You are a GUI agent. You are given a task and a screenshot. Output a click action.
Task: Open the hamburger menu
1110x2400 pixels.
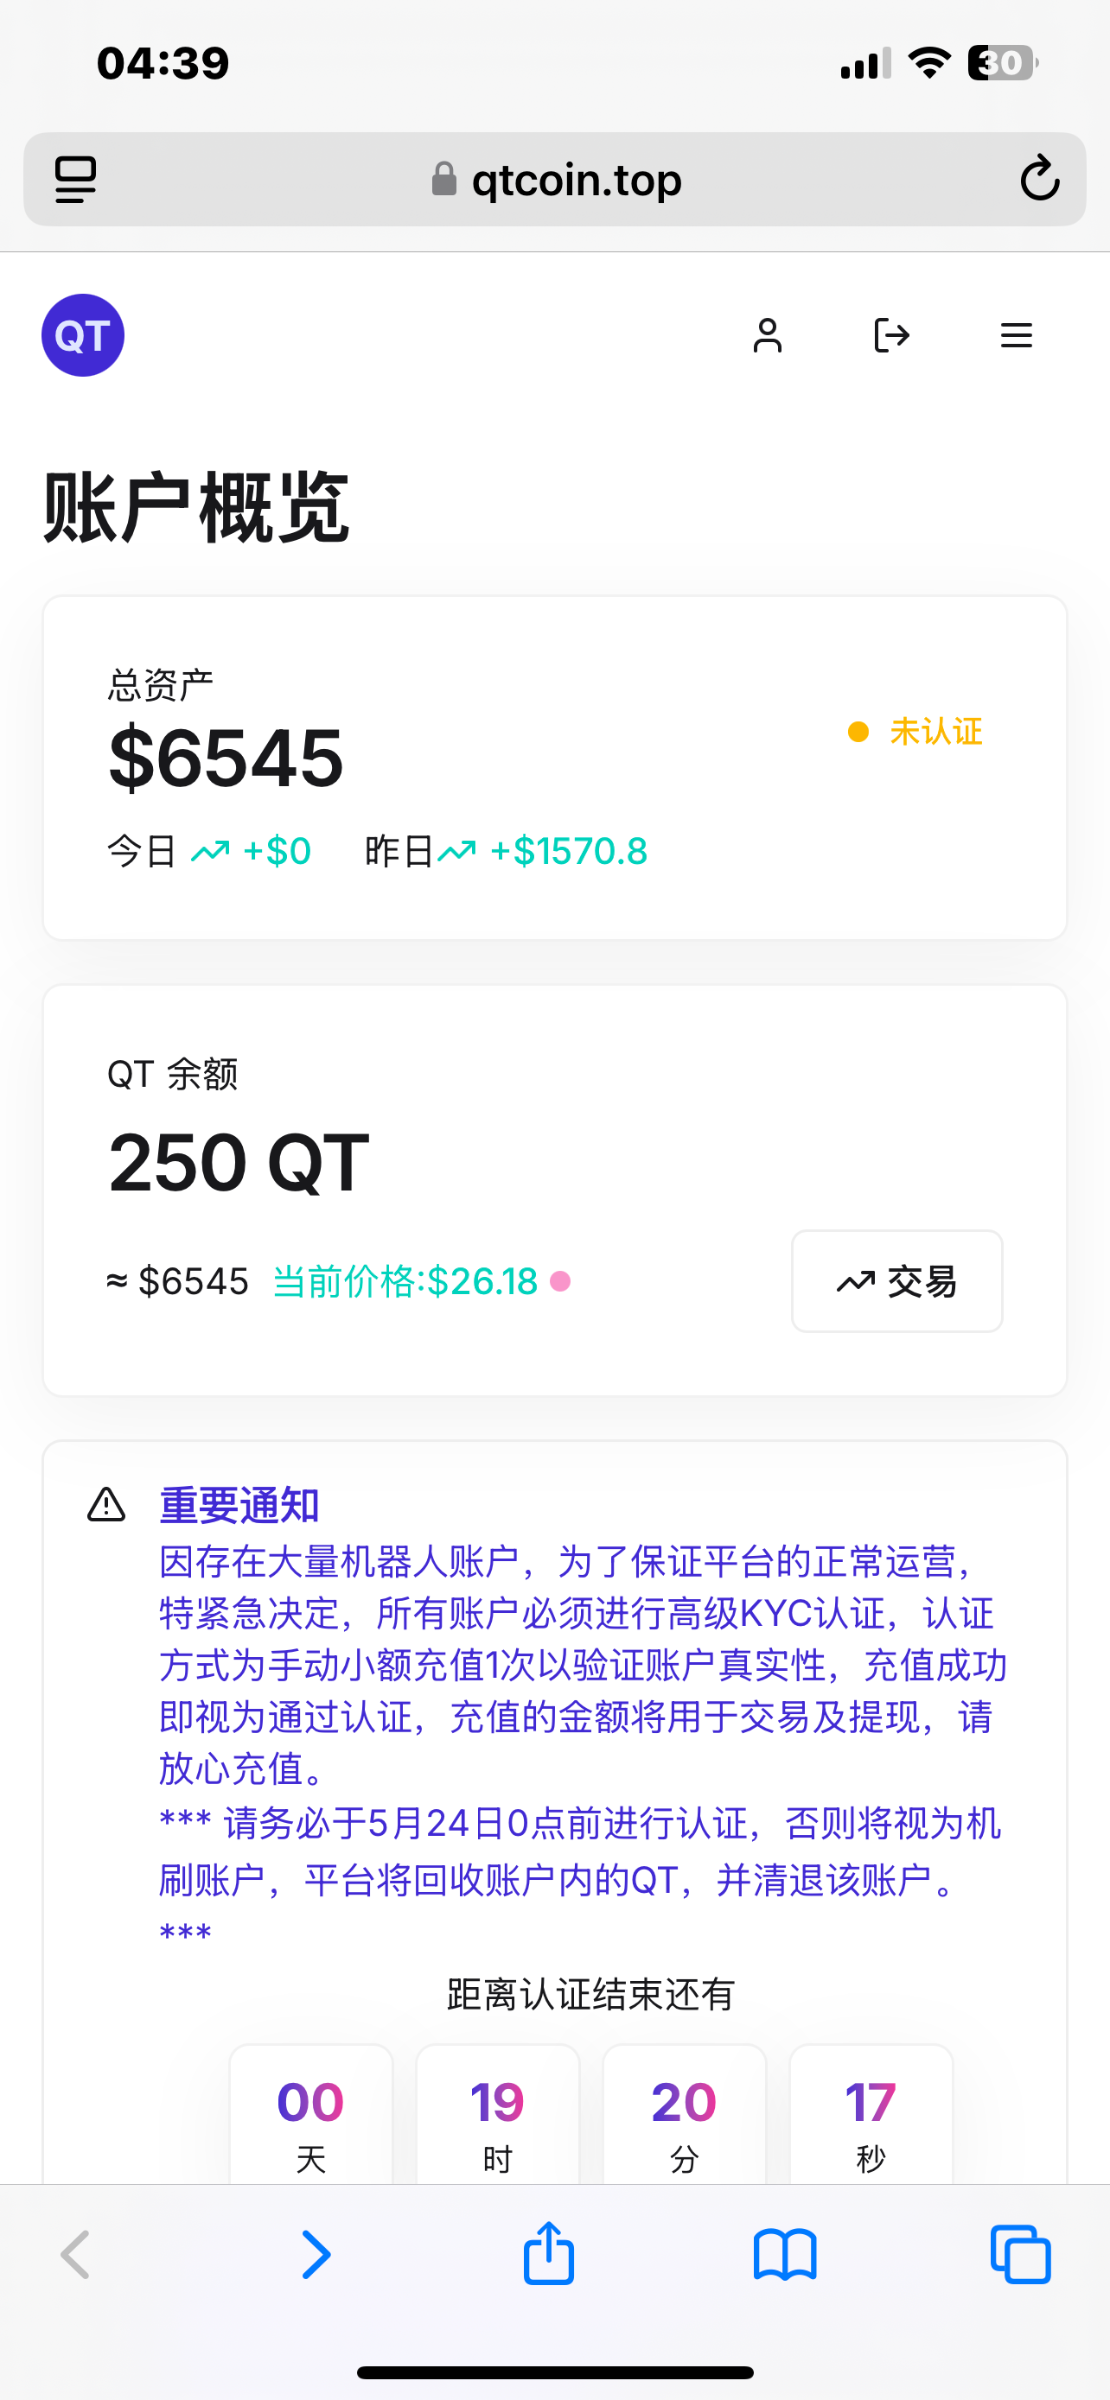click(x=1016, y=335)
